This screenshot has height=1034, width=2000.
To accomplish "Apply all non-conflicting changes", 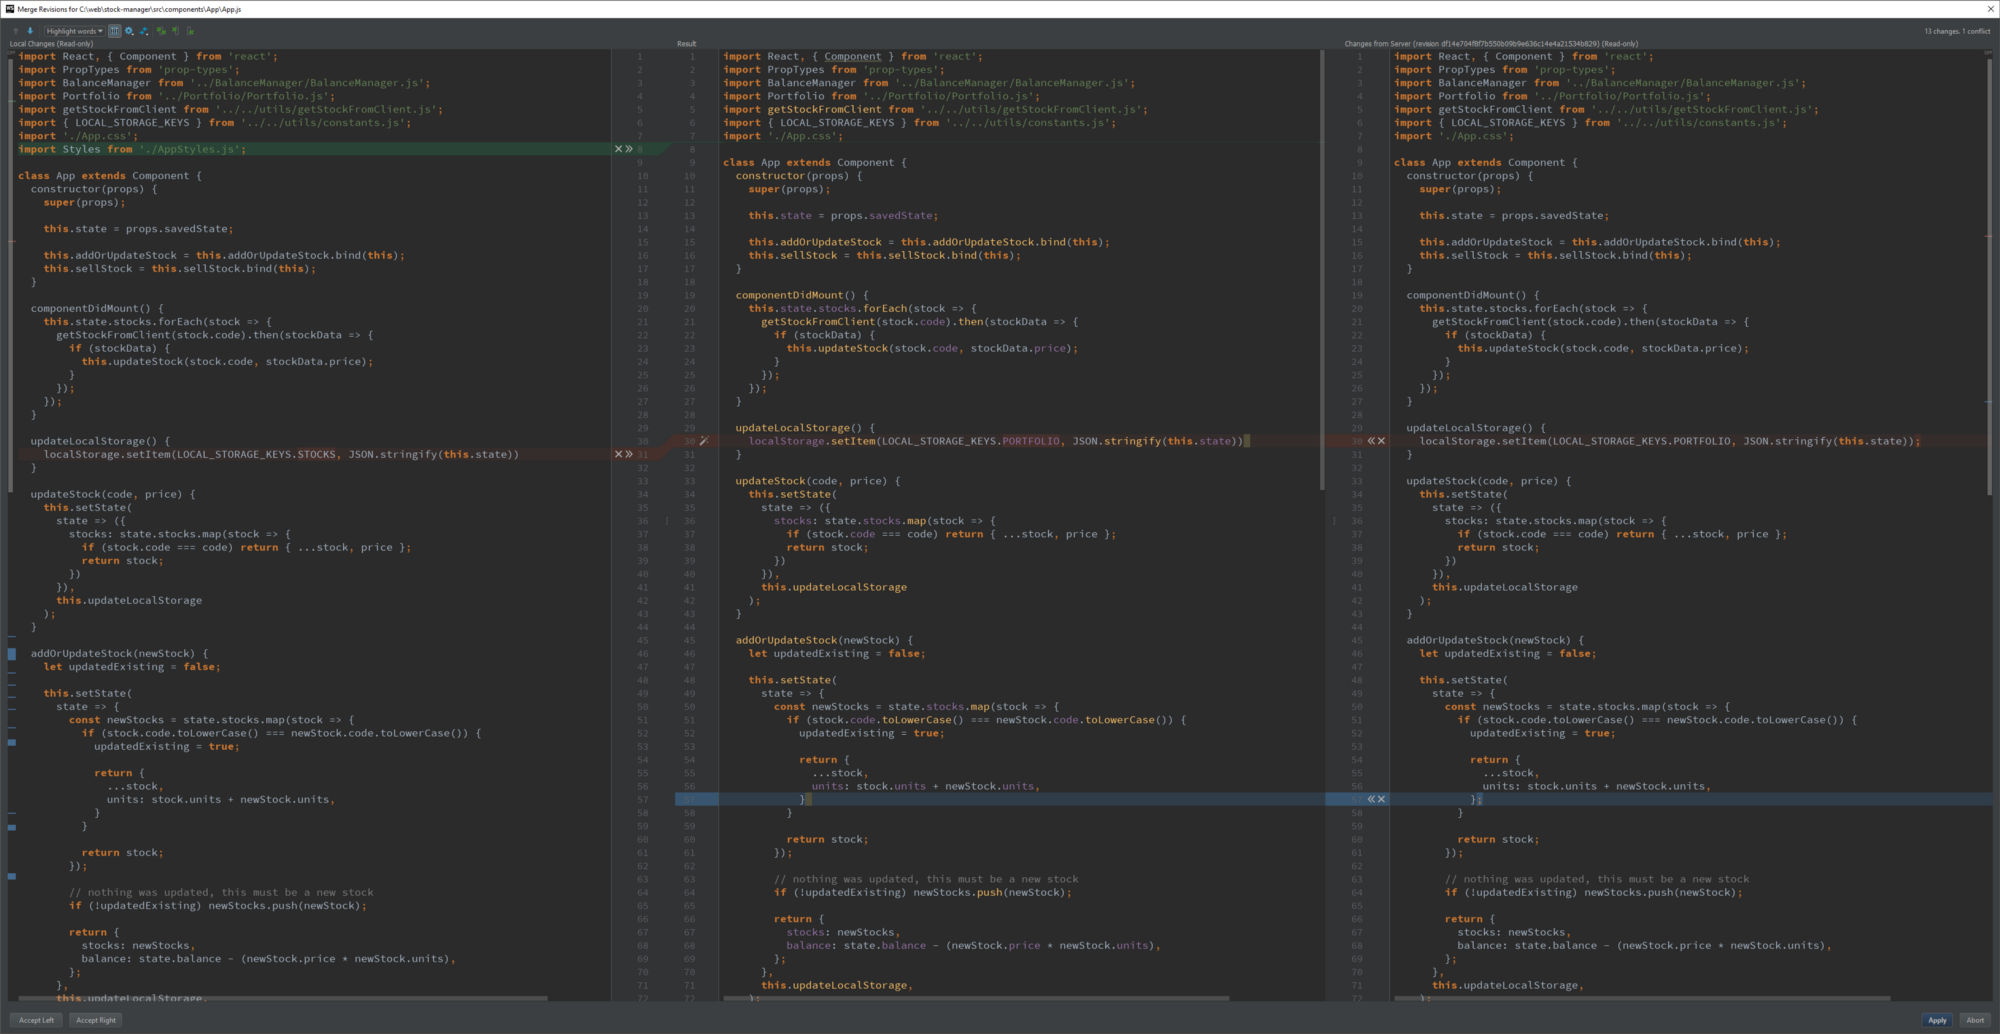I will tap(162, 31).
